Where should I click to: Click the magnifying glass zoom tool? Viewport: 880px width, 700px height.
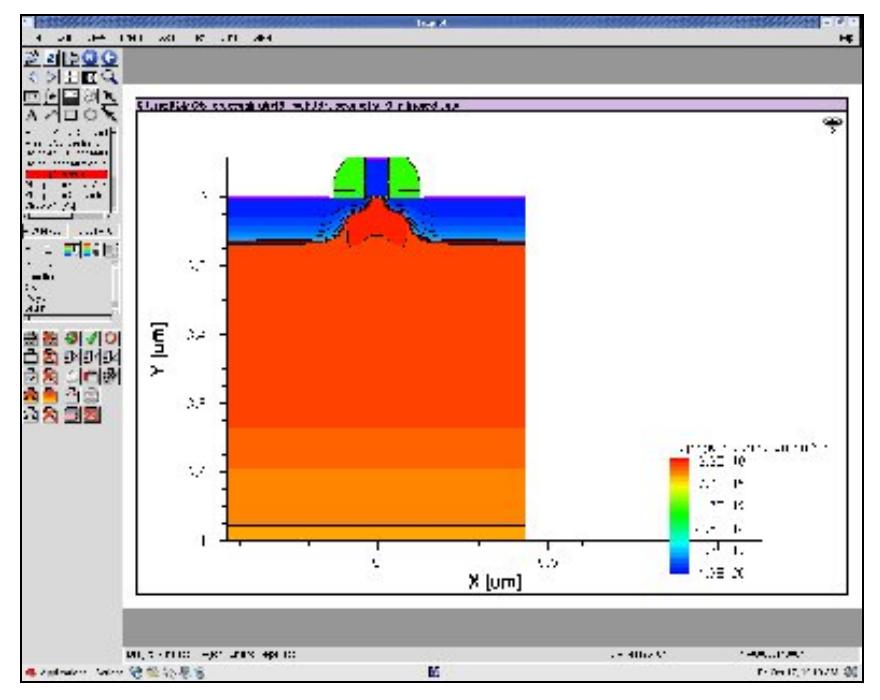point(109,77)
